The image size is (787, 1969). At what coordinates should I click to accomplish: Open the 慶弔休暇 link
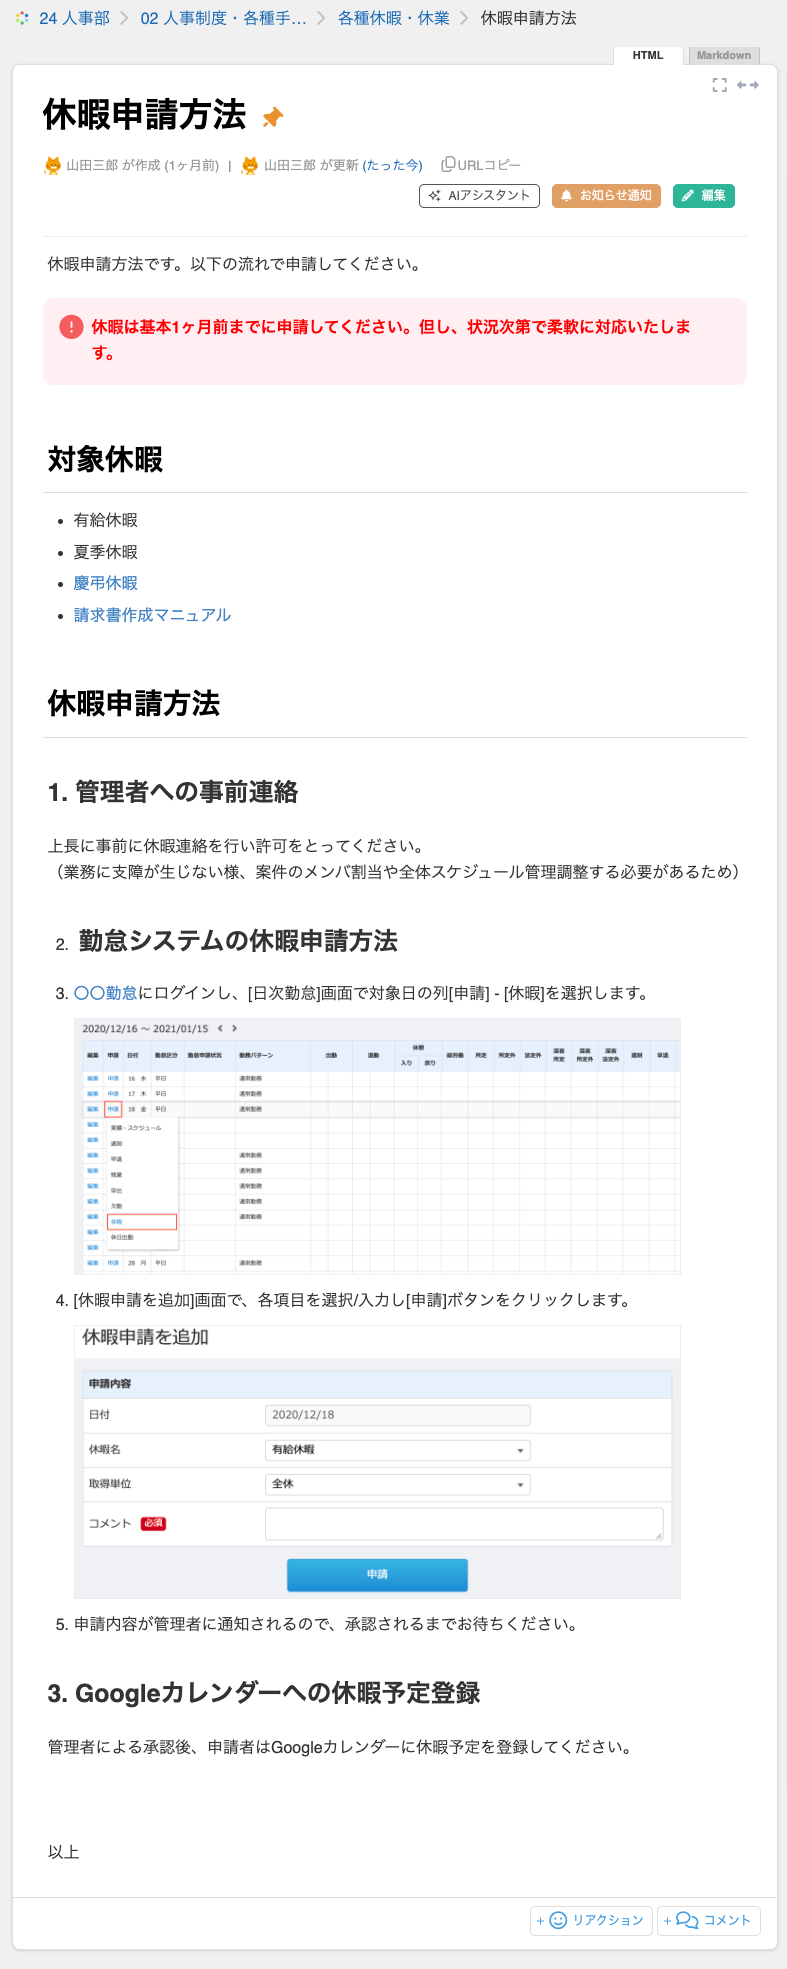click(x=106, y=583)
